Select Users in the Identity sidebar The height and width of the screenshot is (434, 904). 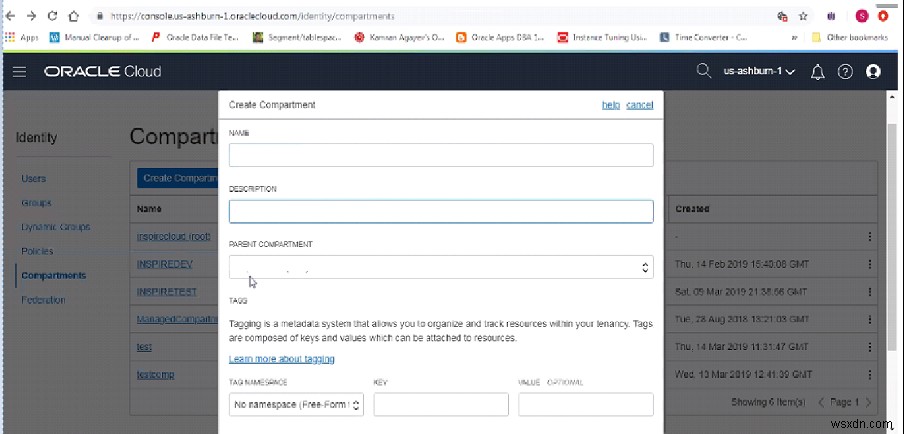click(33, 179)
